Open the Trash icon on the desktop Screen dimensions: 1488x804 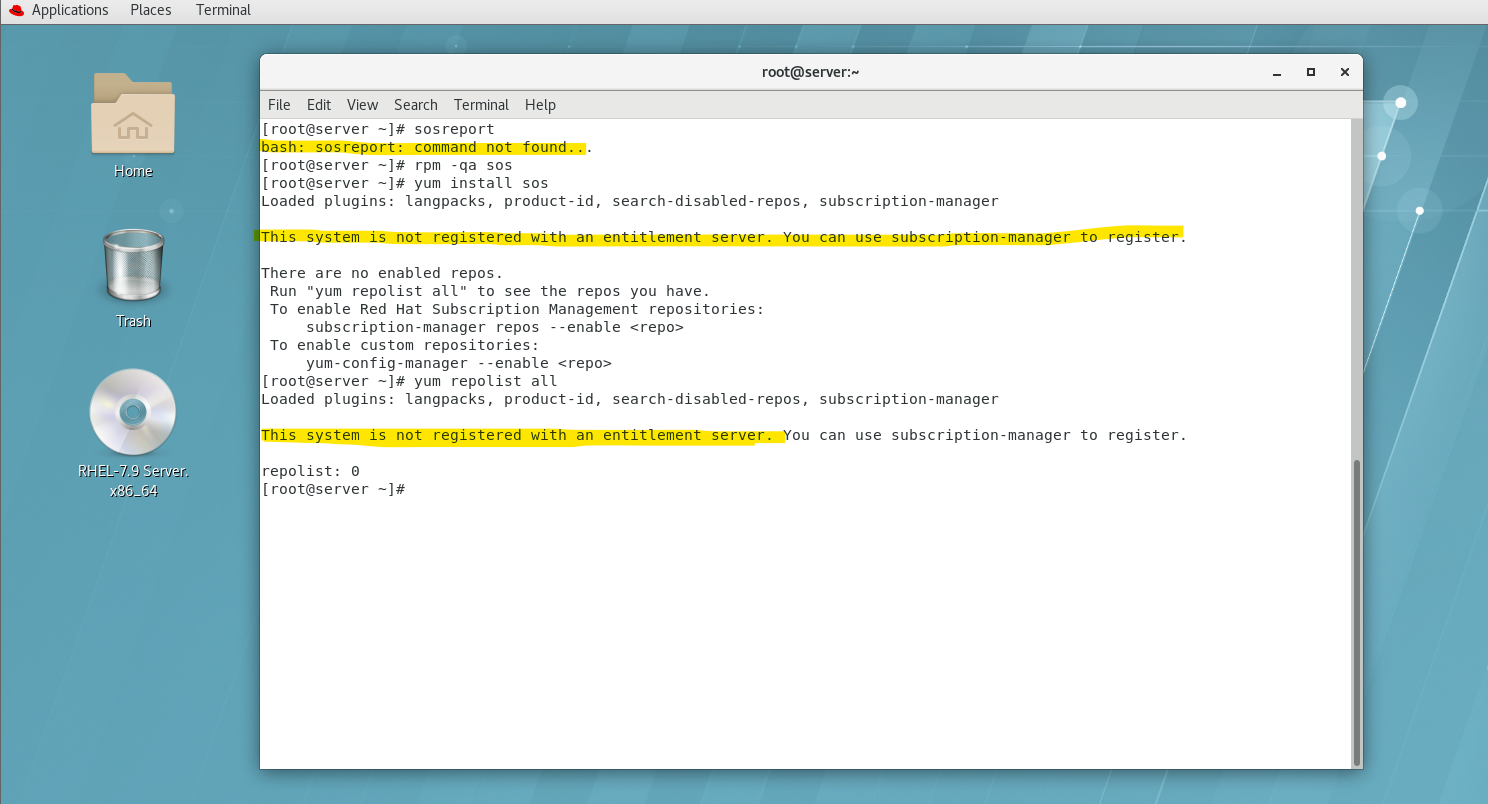click(x=133, y=265)
